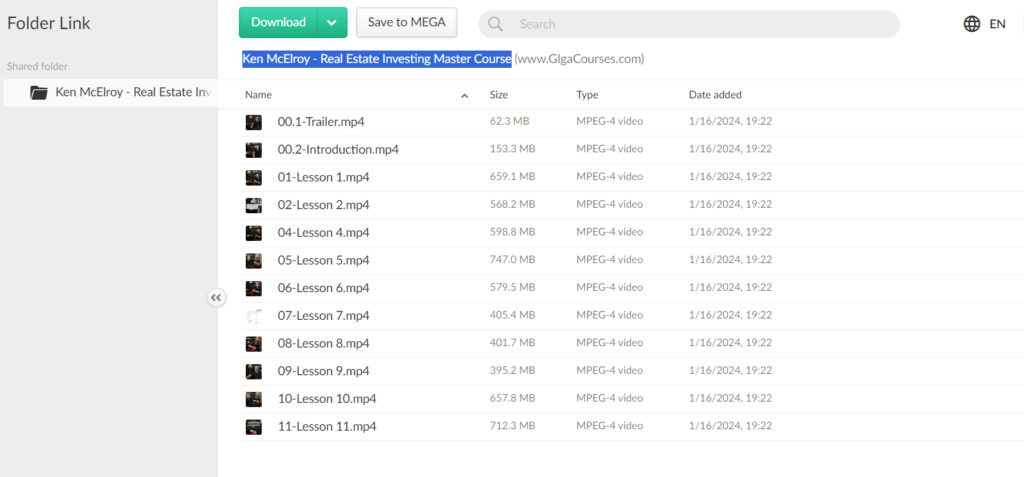This screenshot has width=1024, height=477.
Task: Focus the Search input field
Action: click(x=700, y=24)
